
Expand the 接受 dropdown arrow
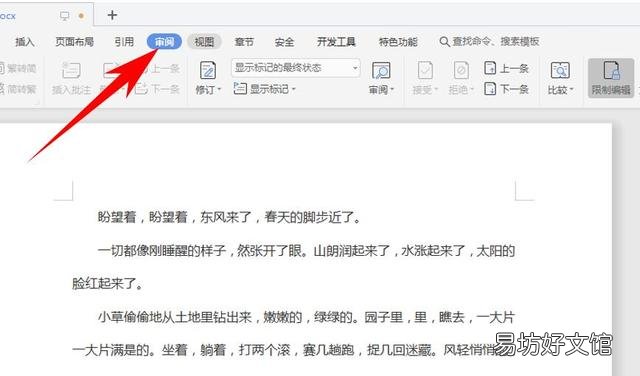click(436, 89)
